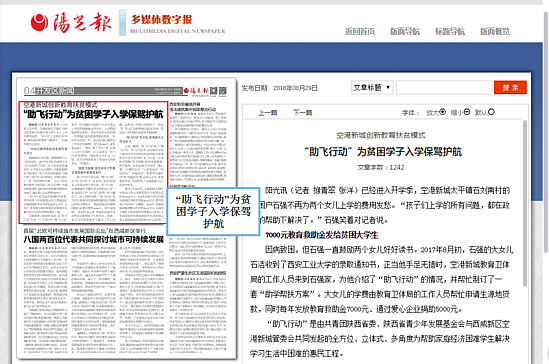Expand the 文章标题 search type dropdown

pos(372,88)
